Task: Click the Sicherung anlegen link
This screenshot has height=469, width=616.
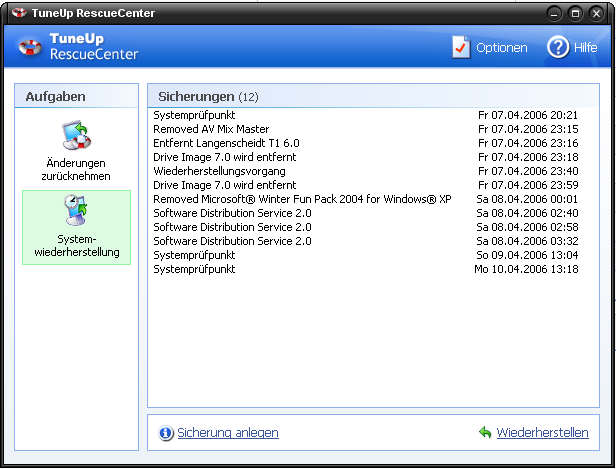Action: click(228, 432)
